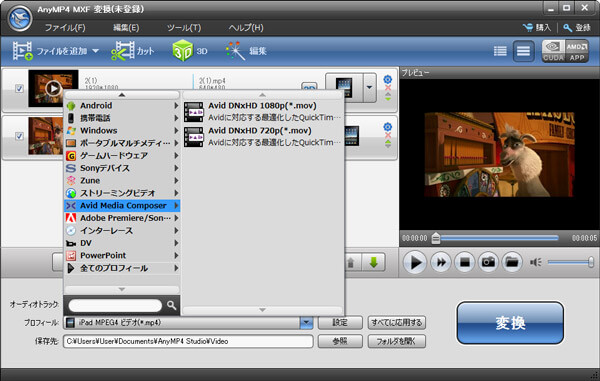The height and width of the screenshot is (381, 600).
Task: Switch to compact list view icon
Action: click(x=523, y=51)
